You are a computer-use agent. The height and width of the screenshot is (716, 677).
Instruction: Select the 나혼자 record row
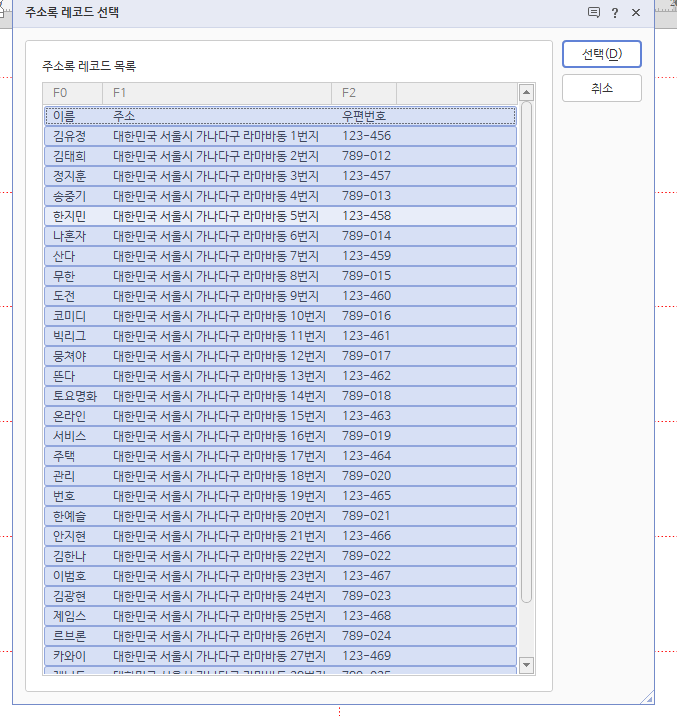(x=280, y=236)
